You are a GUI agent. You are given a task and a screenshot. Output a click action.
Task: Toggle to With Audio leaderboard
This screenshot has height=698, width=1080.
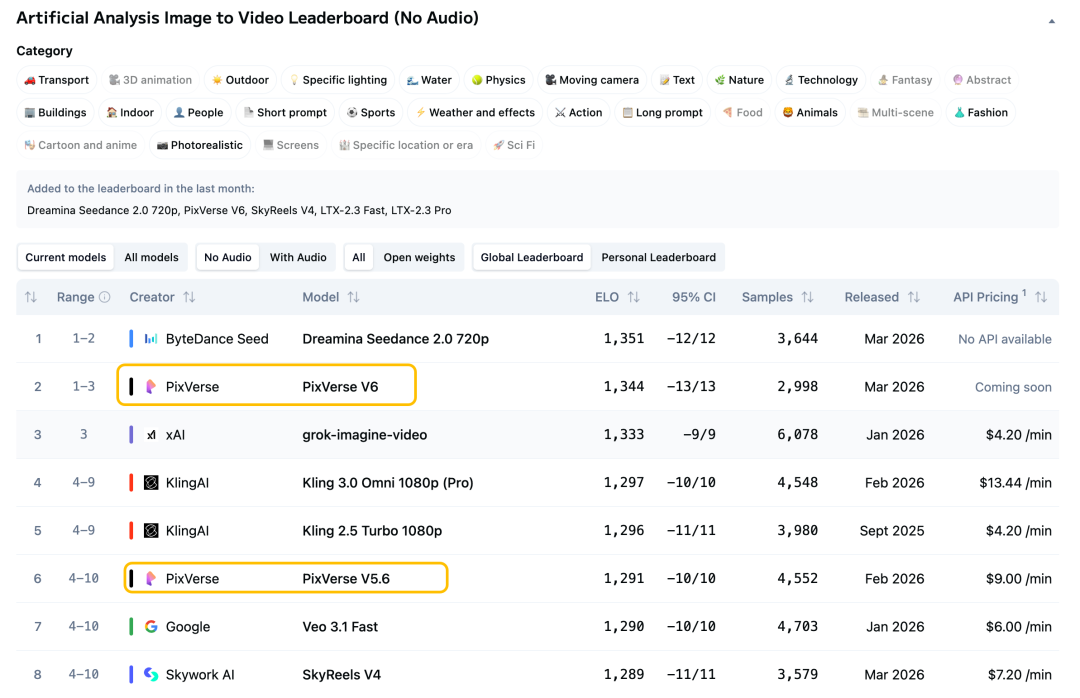tap(298, 257)
